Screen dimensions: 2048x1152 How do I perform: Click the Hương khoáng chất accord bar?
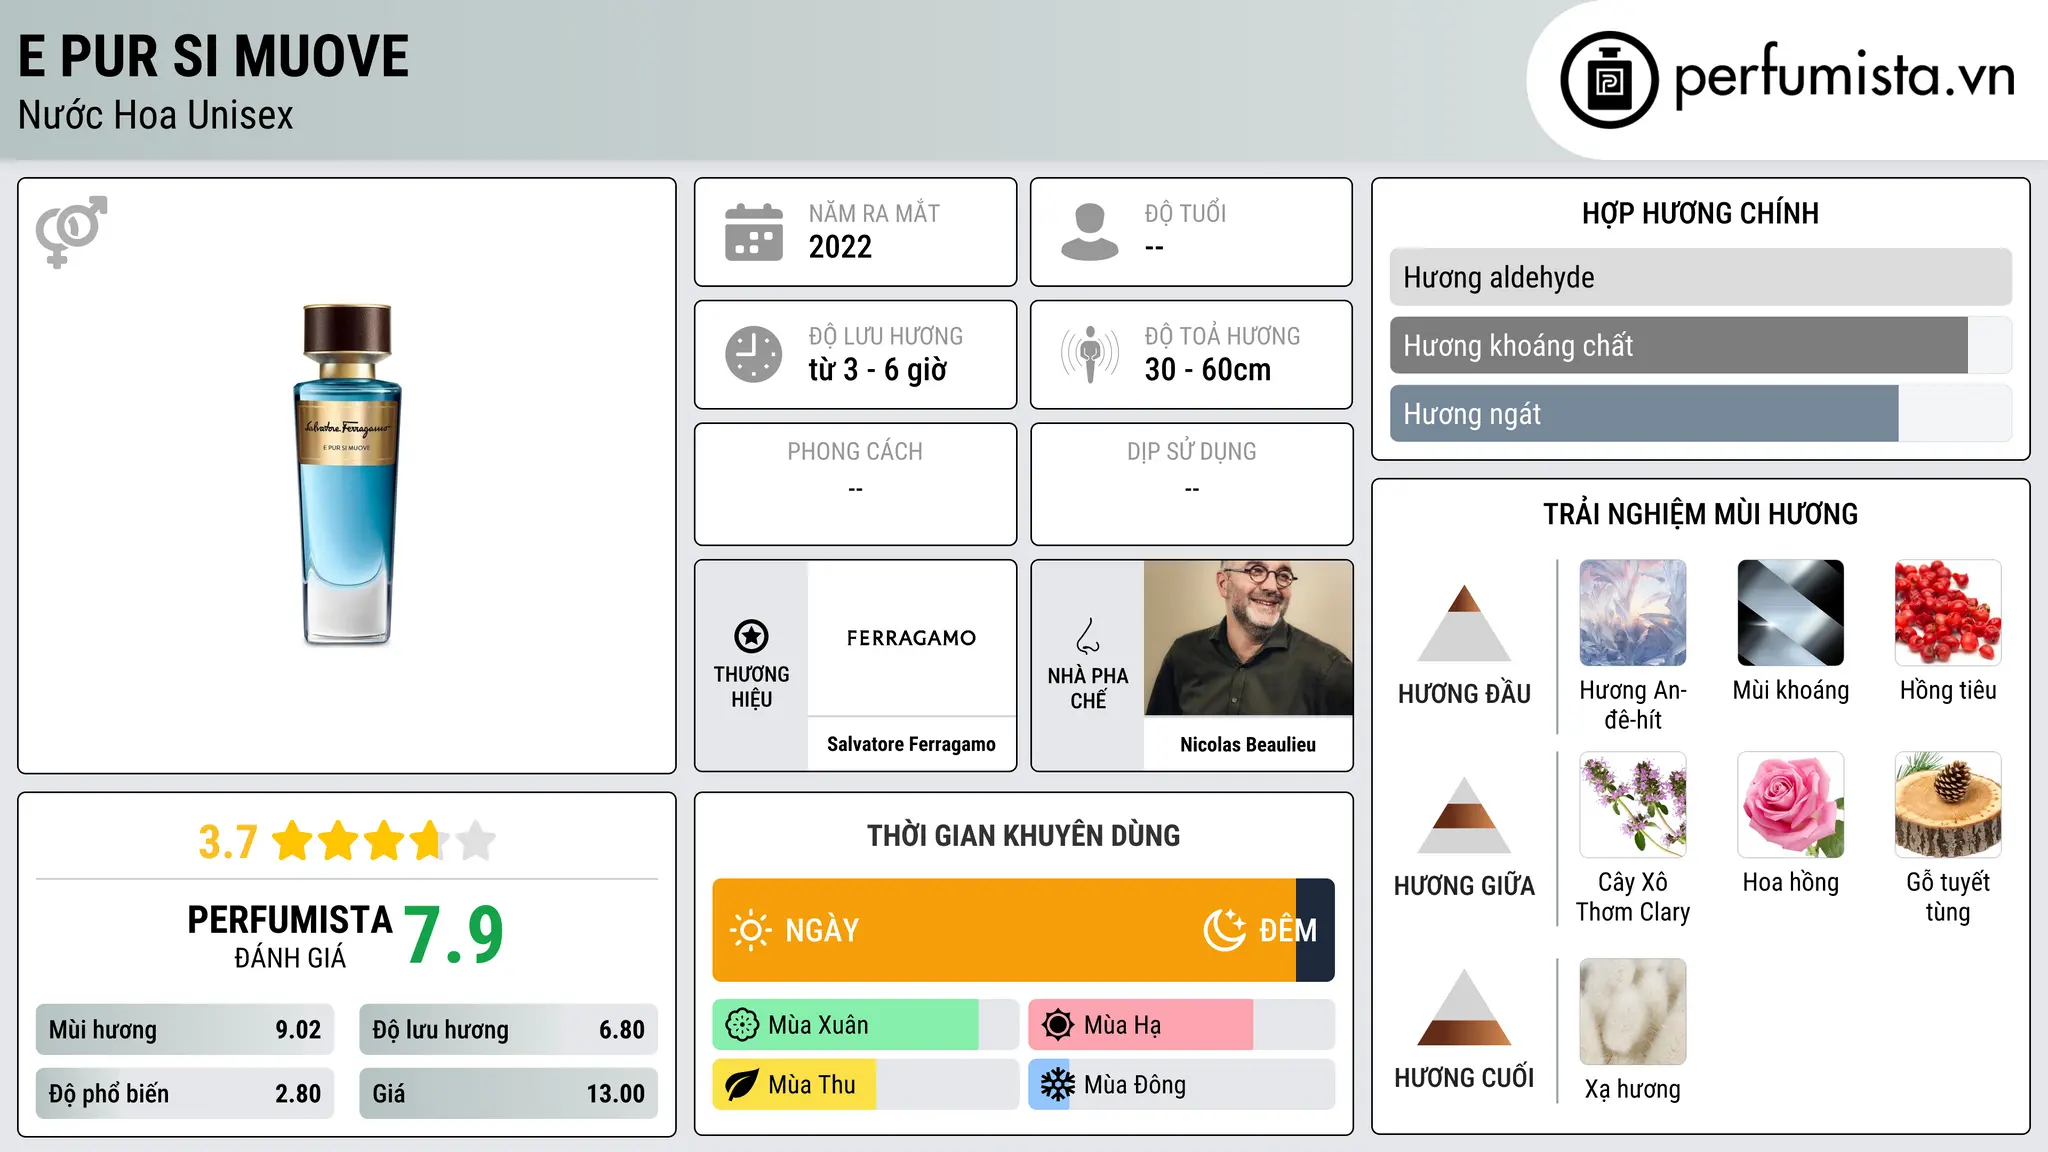point(1701,345)
